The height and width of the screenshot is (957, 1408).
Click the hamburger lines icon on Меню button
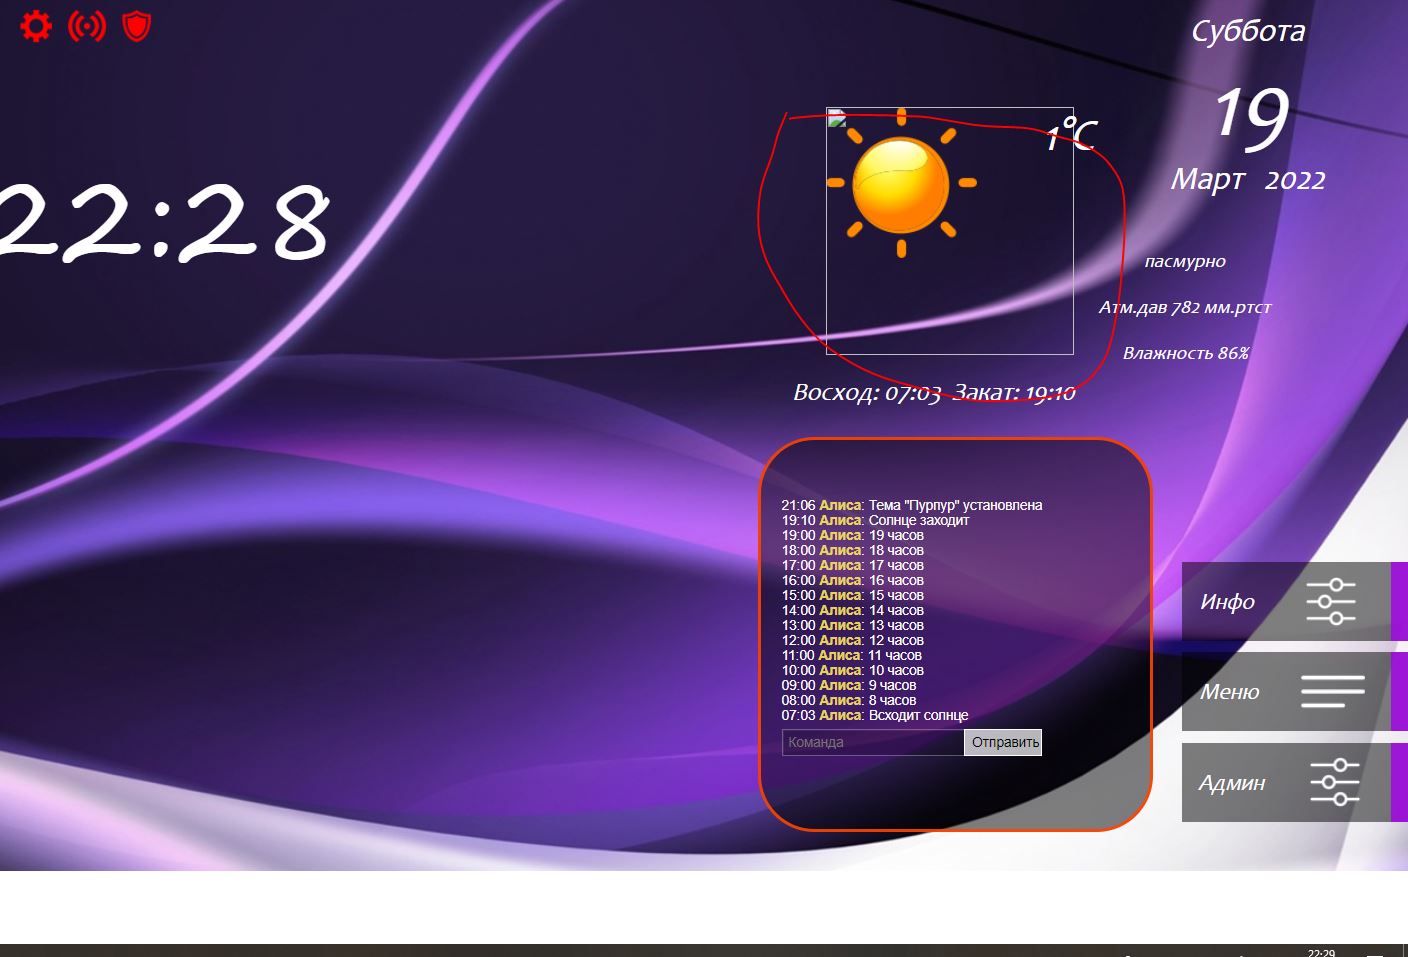1333,691
